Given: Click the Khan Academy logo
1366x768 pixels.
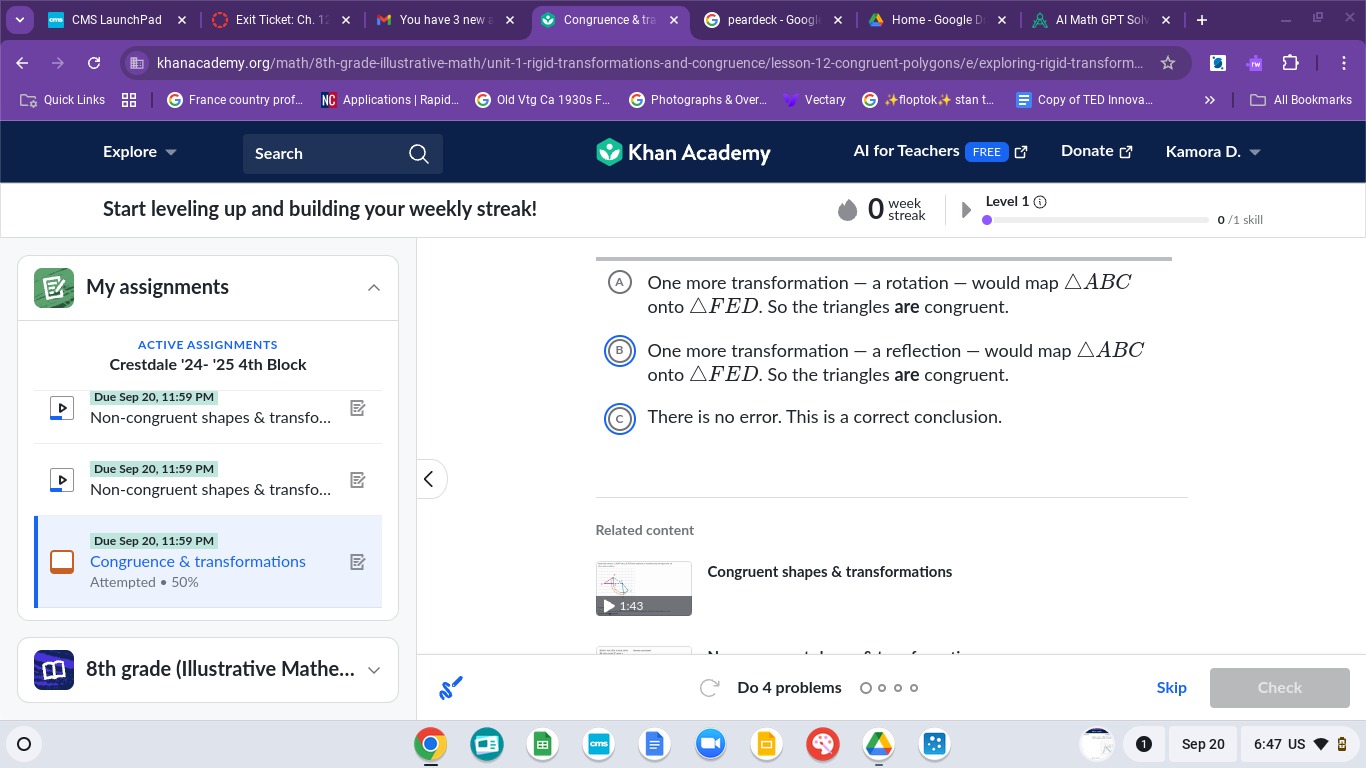Looking at the screenshot, I should tap(684, 152).
